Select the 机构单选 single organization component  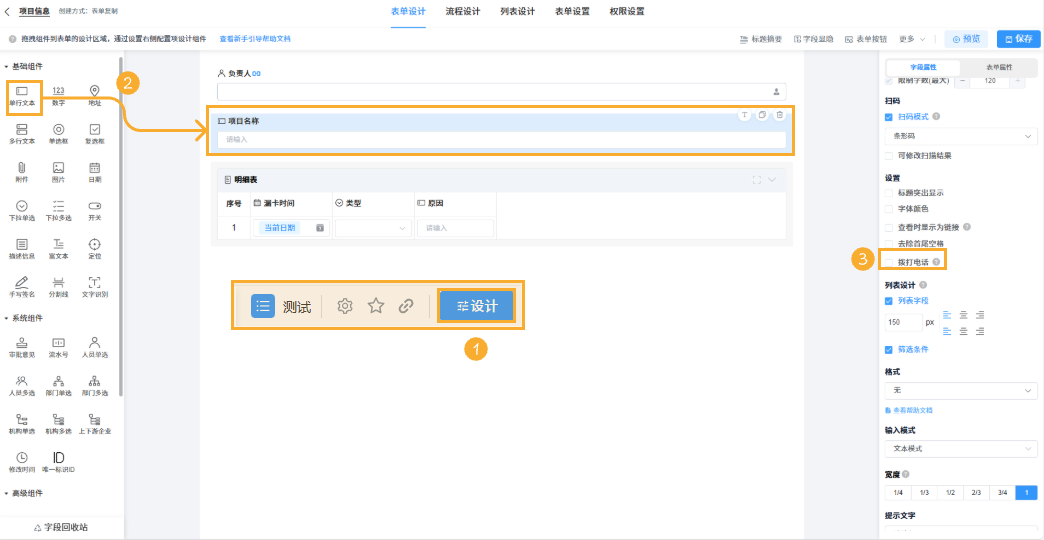22,424
